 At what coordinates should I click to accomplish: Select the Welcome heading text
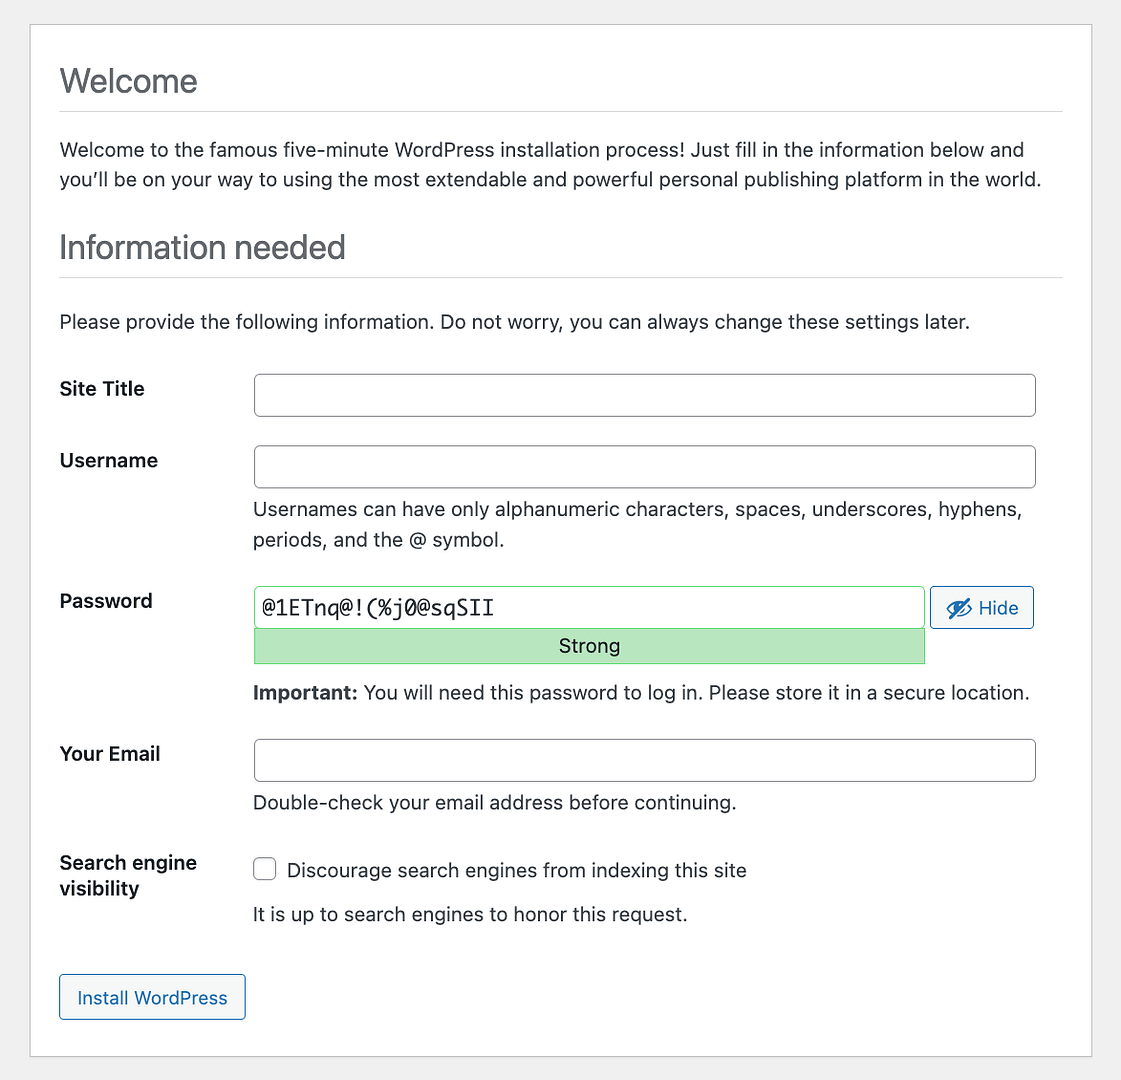click(128, 81)
